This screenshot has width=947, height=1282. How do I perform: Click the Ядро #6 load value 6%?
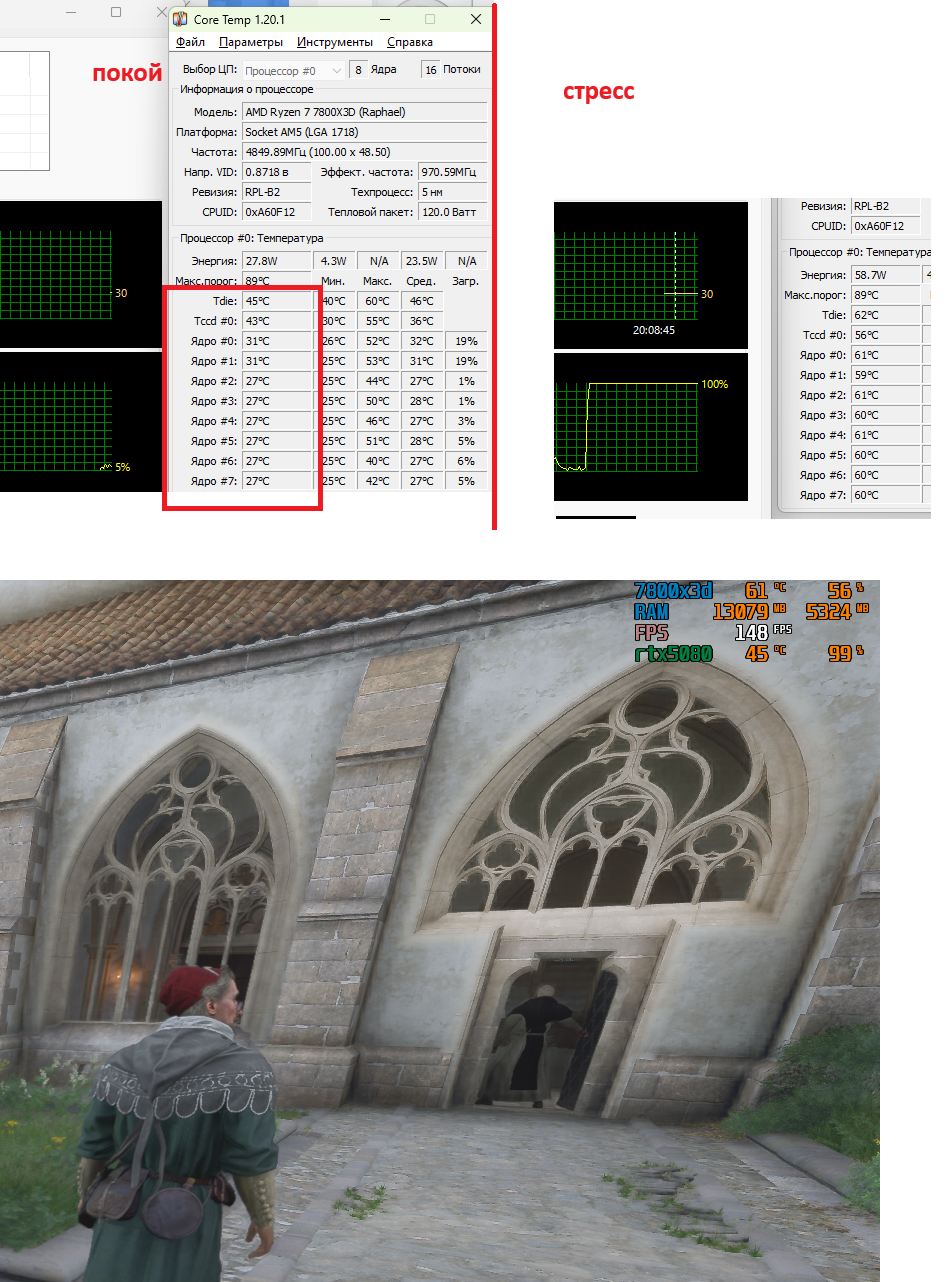465,461
